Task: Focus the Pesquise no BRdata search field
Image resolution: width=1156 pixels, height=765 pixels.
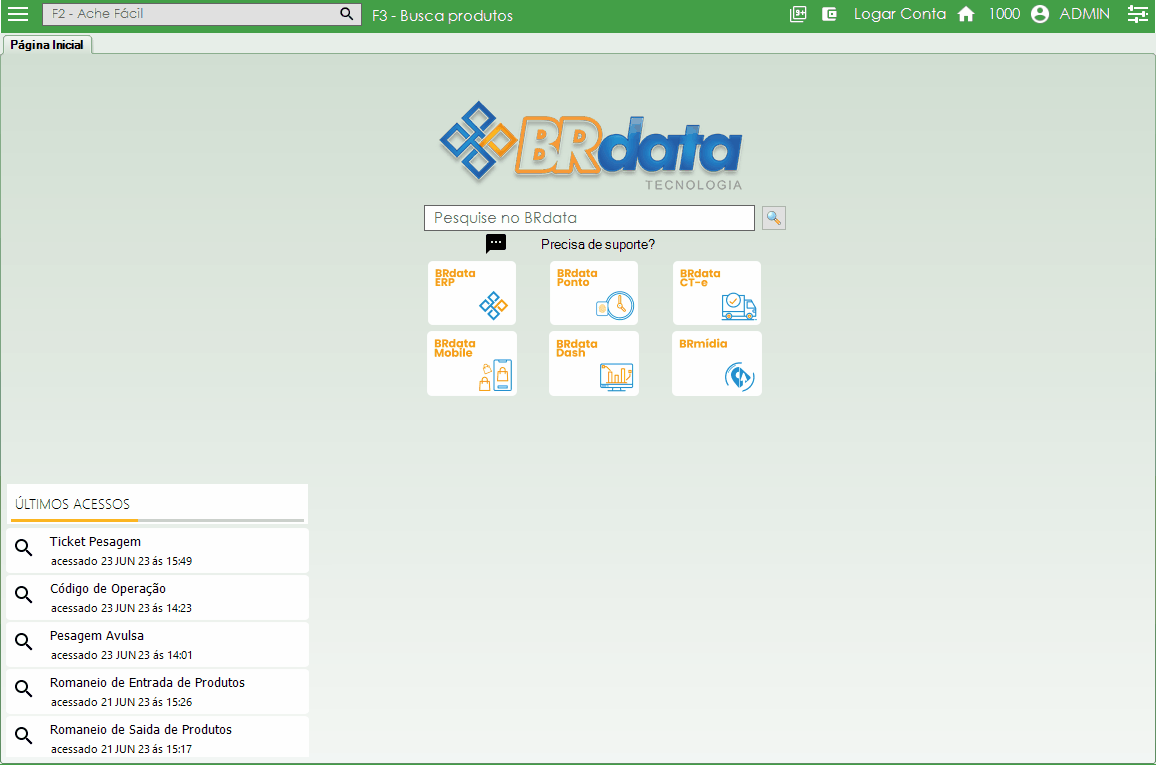Action: [x=589, y=218]
